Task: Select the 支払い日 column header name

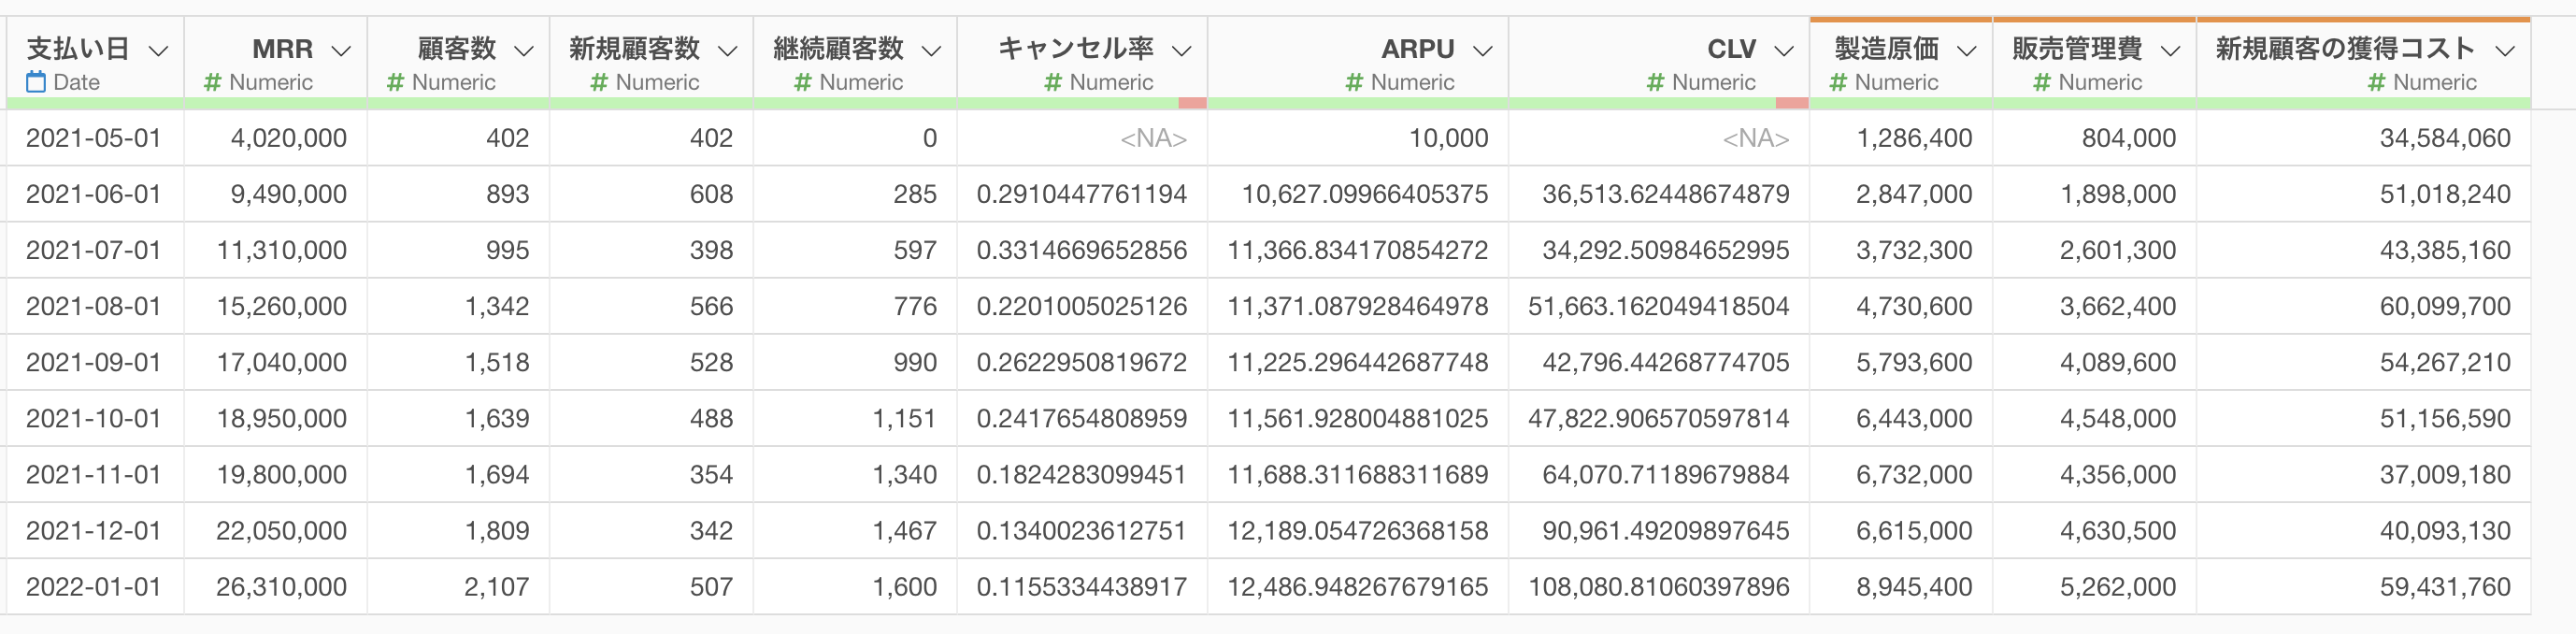Action: [x=78, y=49]
